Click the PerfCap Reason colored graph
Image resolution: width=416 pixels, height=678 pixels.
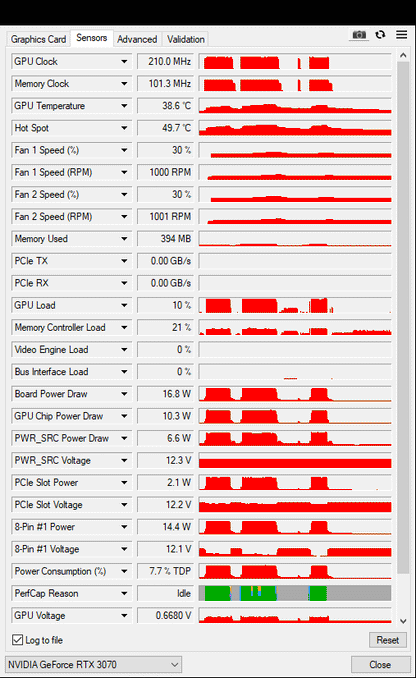pyautogui.click(x=295, y=593)
